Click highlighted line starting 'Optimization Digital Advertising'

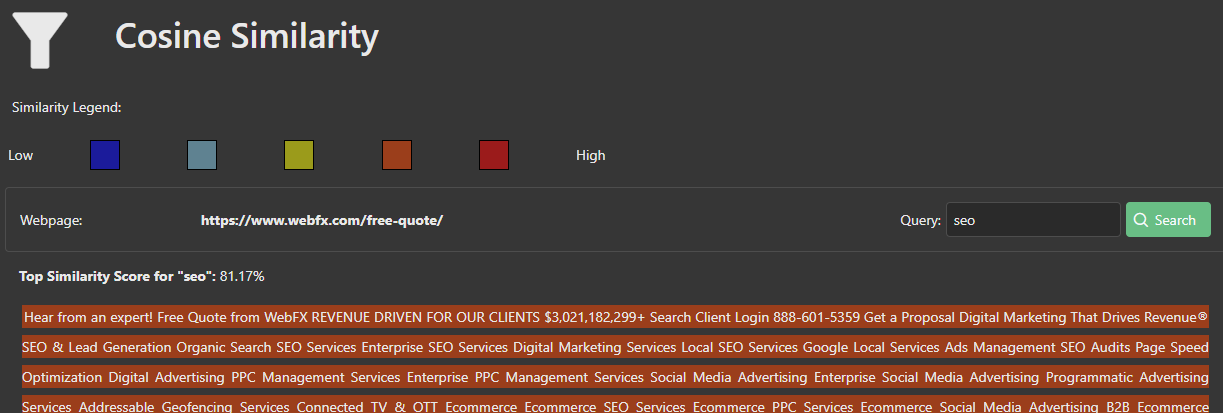(615, 377)
